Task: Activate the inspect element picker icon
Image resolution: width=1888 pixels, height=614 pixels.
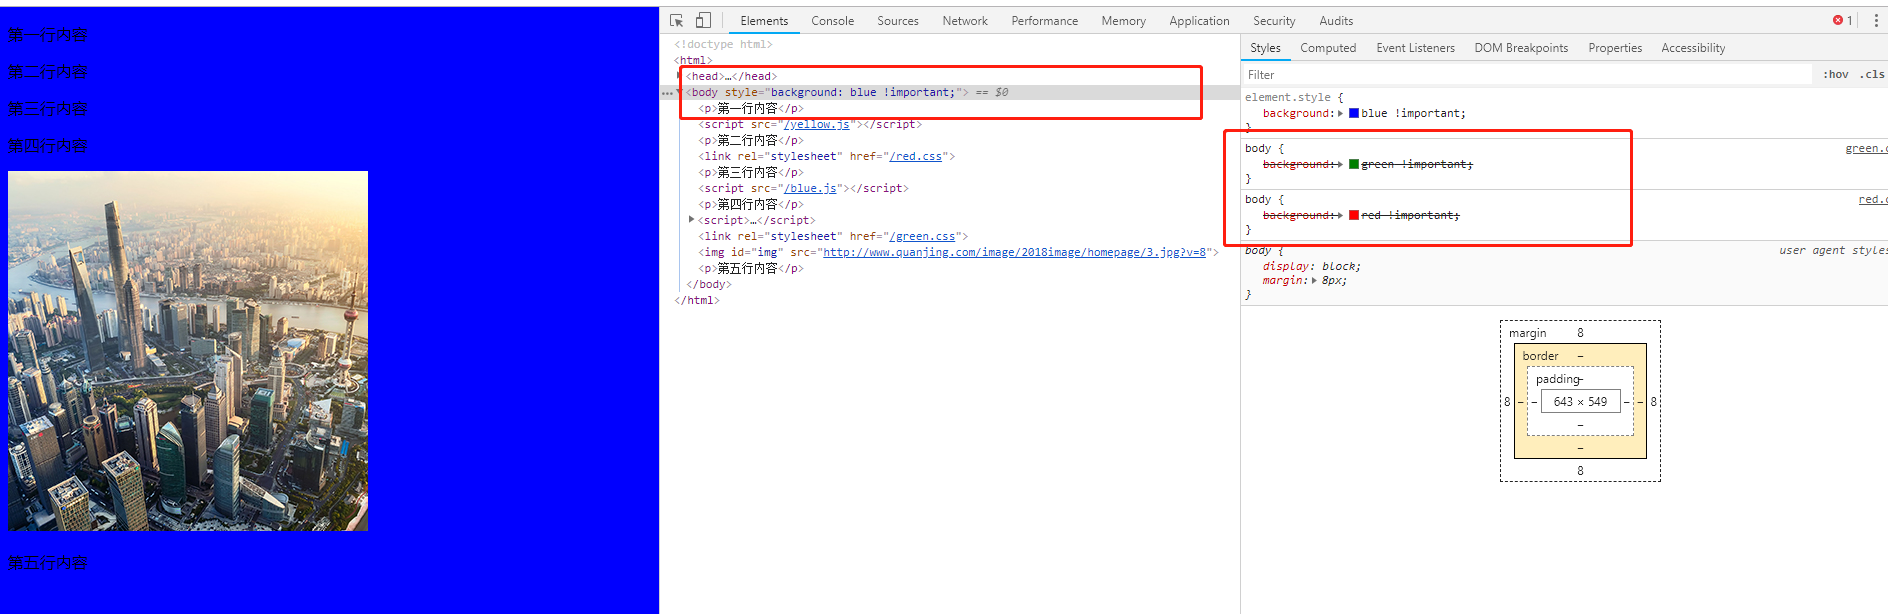Action: point(677,20)
